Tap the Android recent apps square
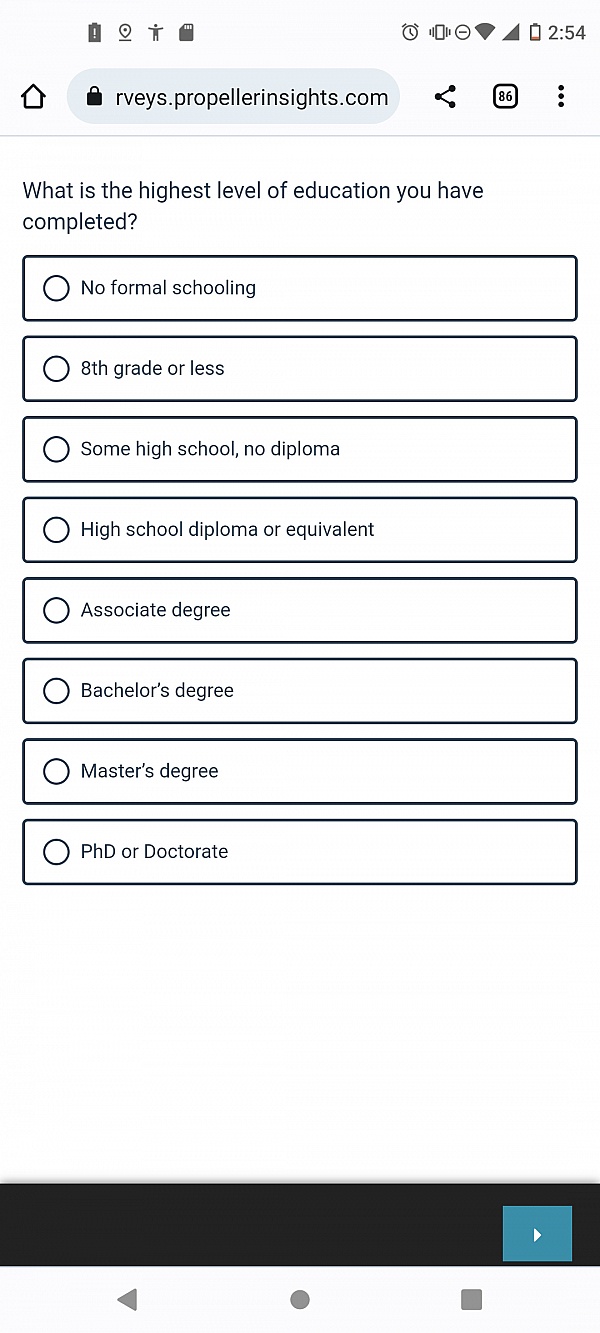This screenshot has height=1333, width=600. click(x=471, y=1299)
